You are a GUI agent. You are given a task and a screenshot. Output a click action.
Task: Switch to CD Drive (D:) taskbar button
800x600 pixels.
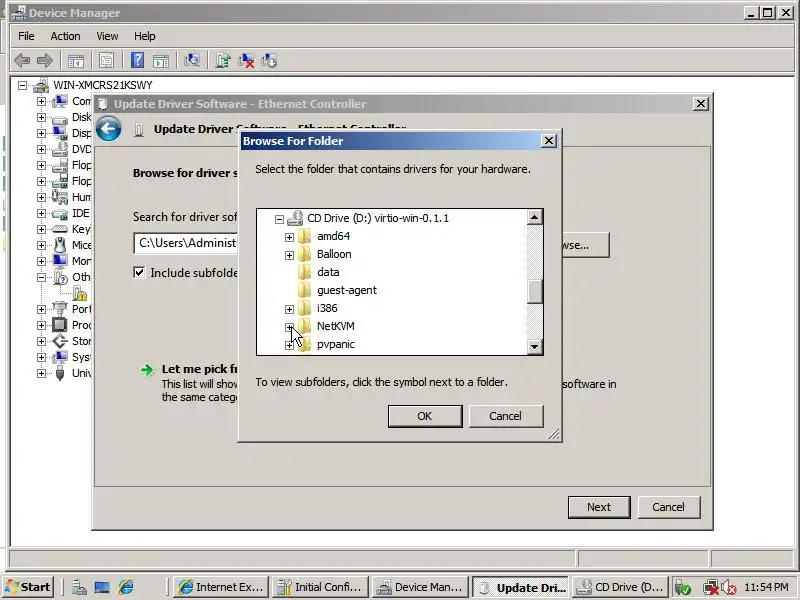(x=621, y=587)
